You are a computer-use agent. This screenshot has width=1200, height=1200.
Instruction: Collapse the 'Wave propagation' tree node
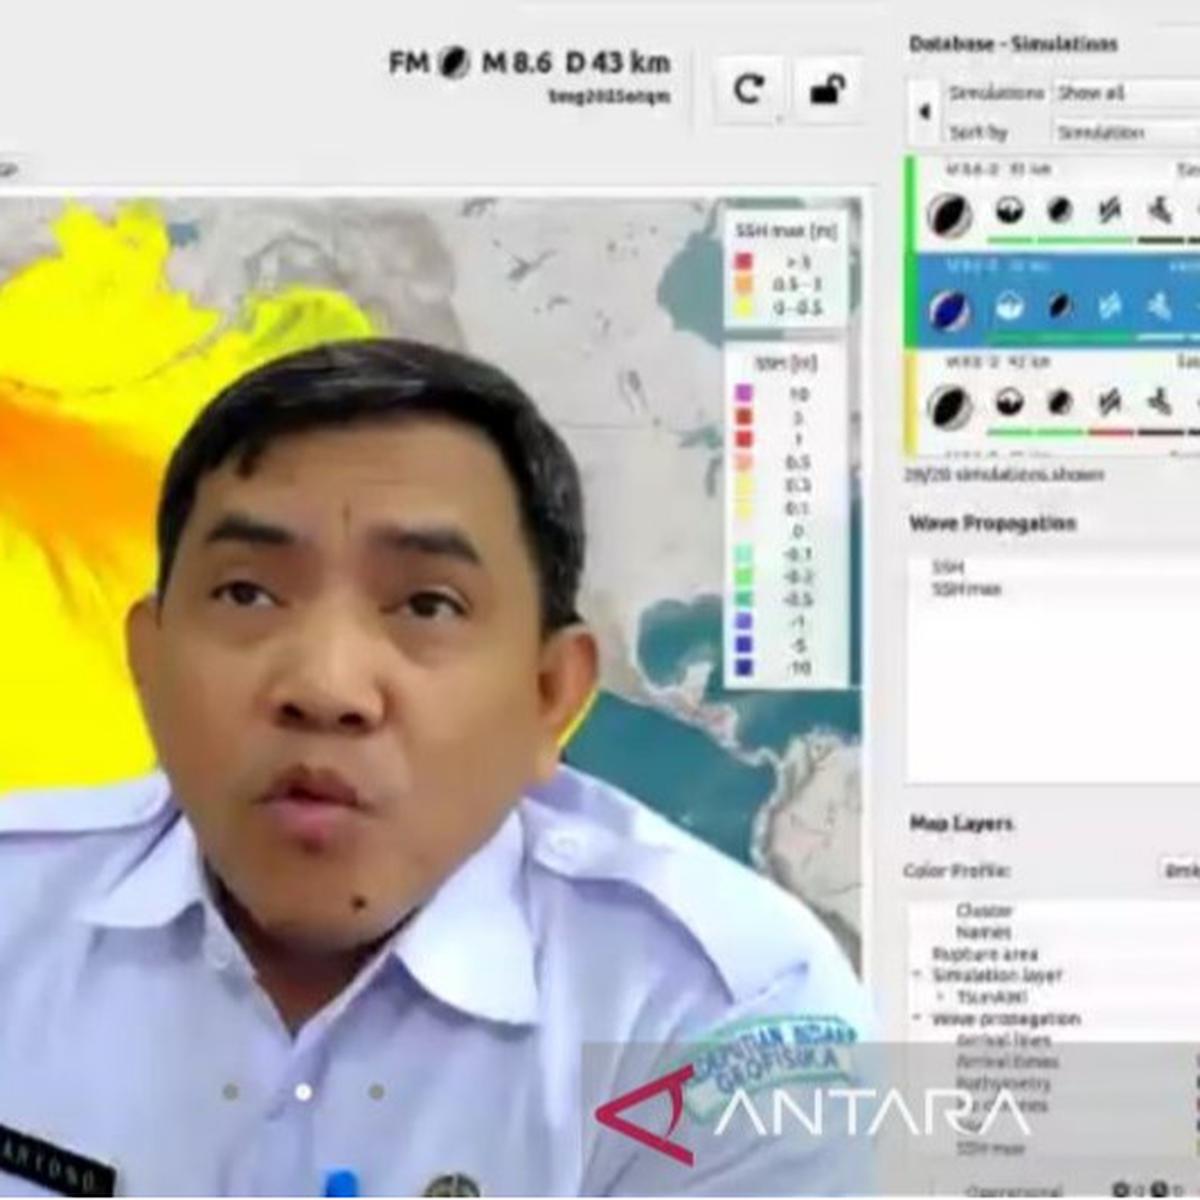[916, 1019]
